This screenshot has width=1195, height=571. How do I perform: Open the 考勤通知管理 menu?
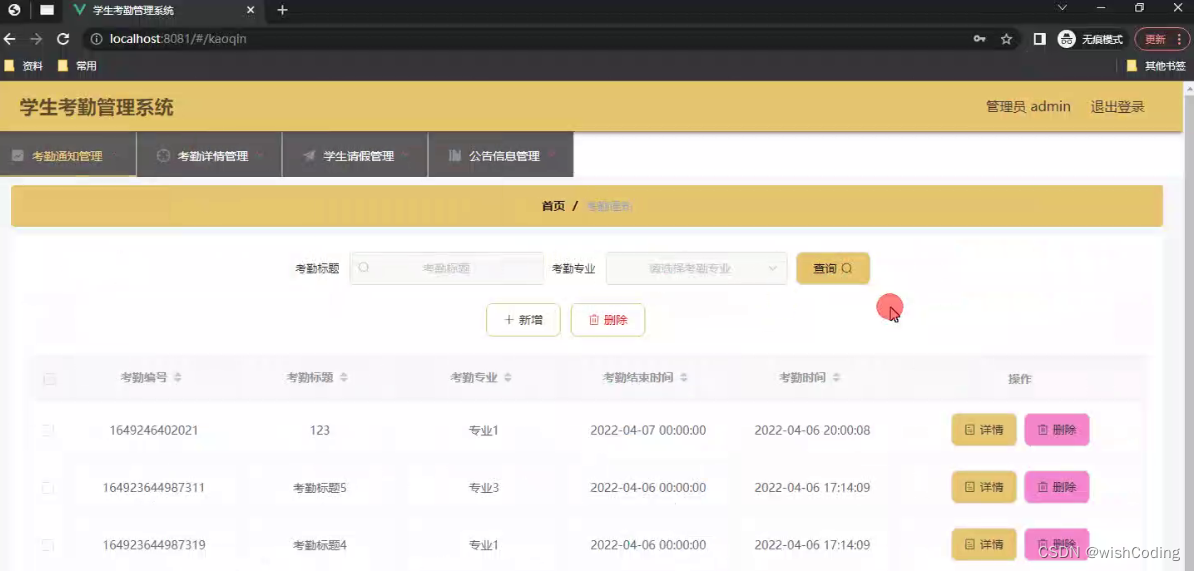[68, 156]
